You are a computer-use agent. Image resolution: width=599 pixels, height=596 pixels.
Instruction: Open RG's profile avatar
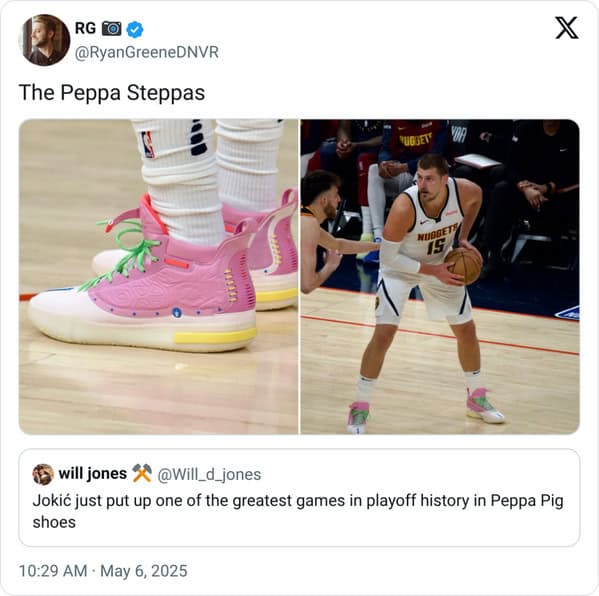44,40
